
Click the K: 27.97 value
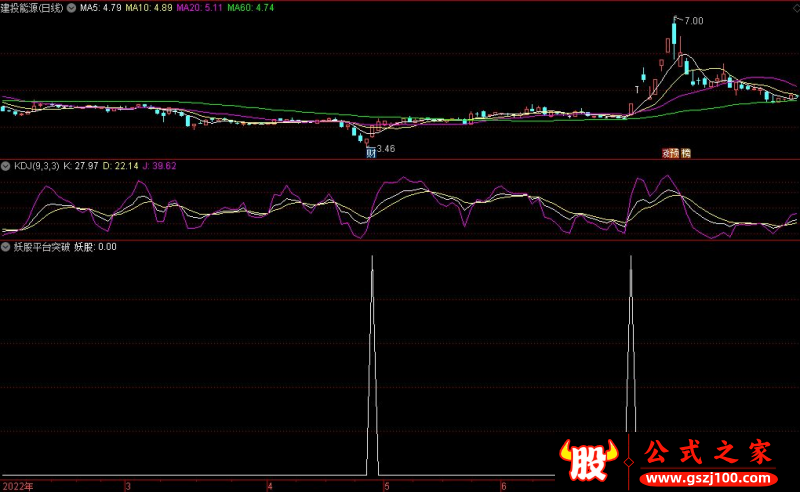click(81, 166)
